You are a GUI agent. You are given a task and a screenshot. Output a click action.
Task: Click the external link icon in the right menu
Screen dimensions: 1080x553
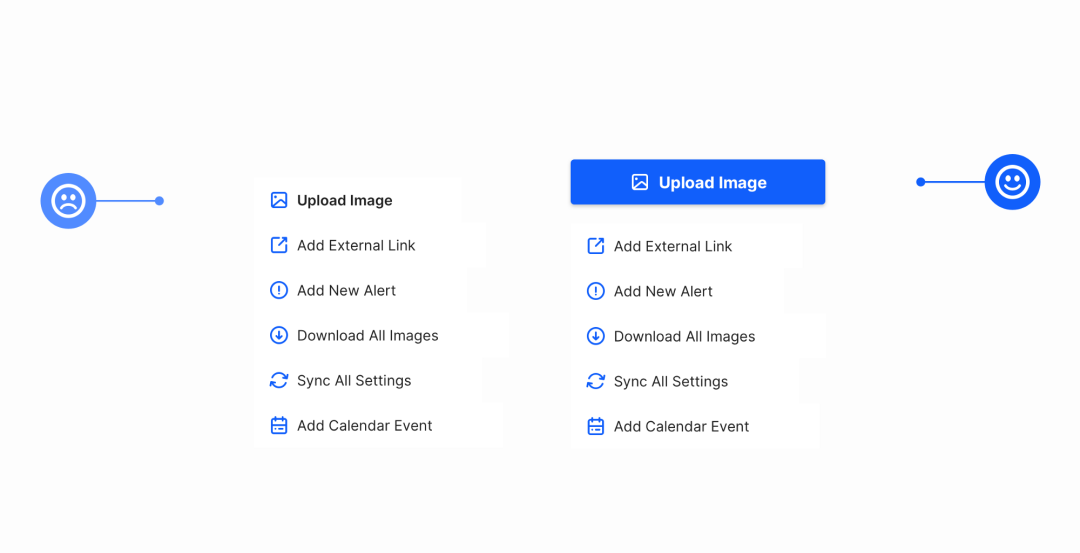[596, 246]
